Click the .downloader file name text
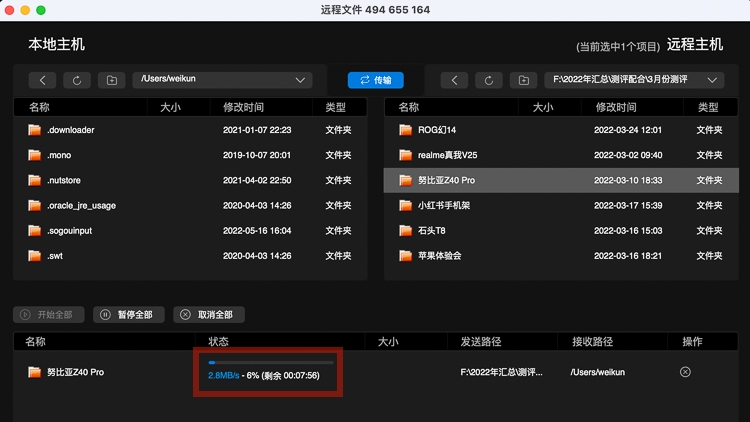 tap(71, 130)
